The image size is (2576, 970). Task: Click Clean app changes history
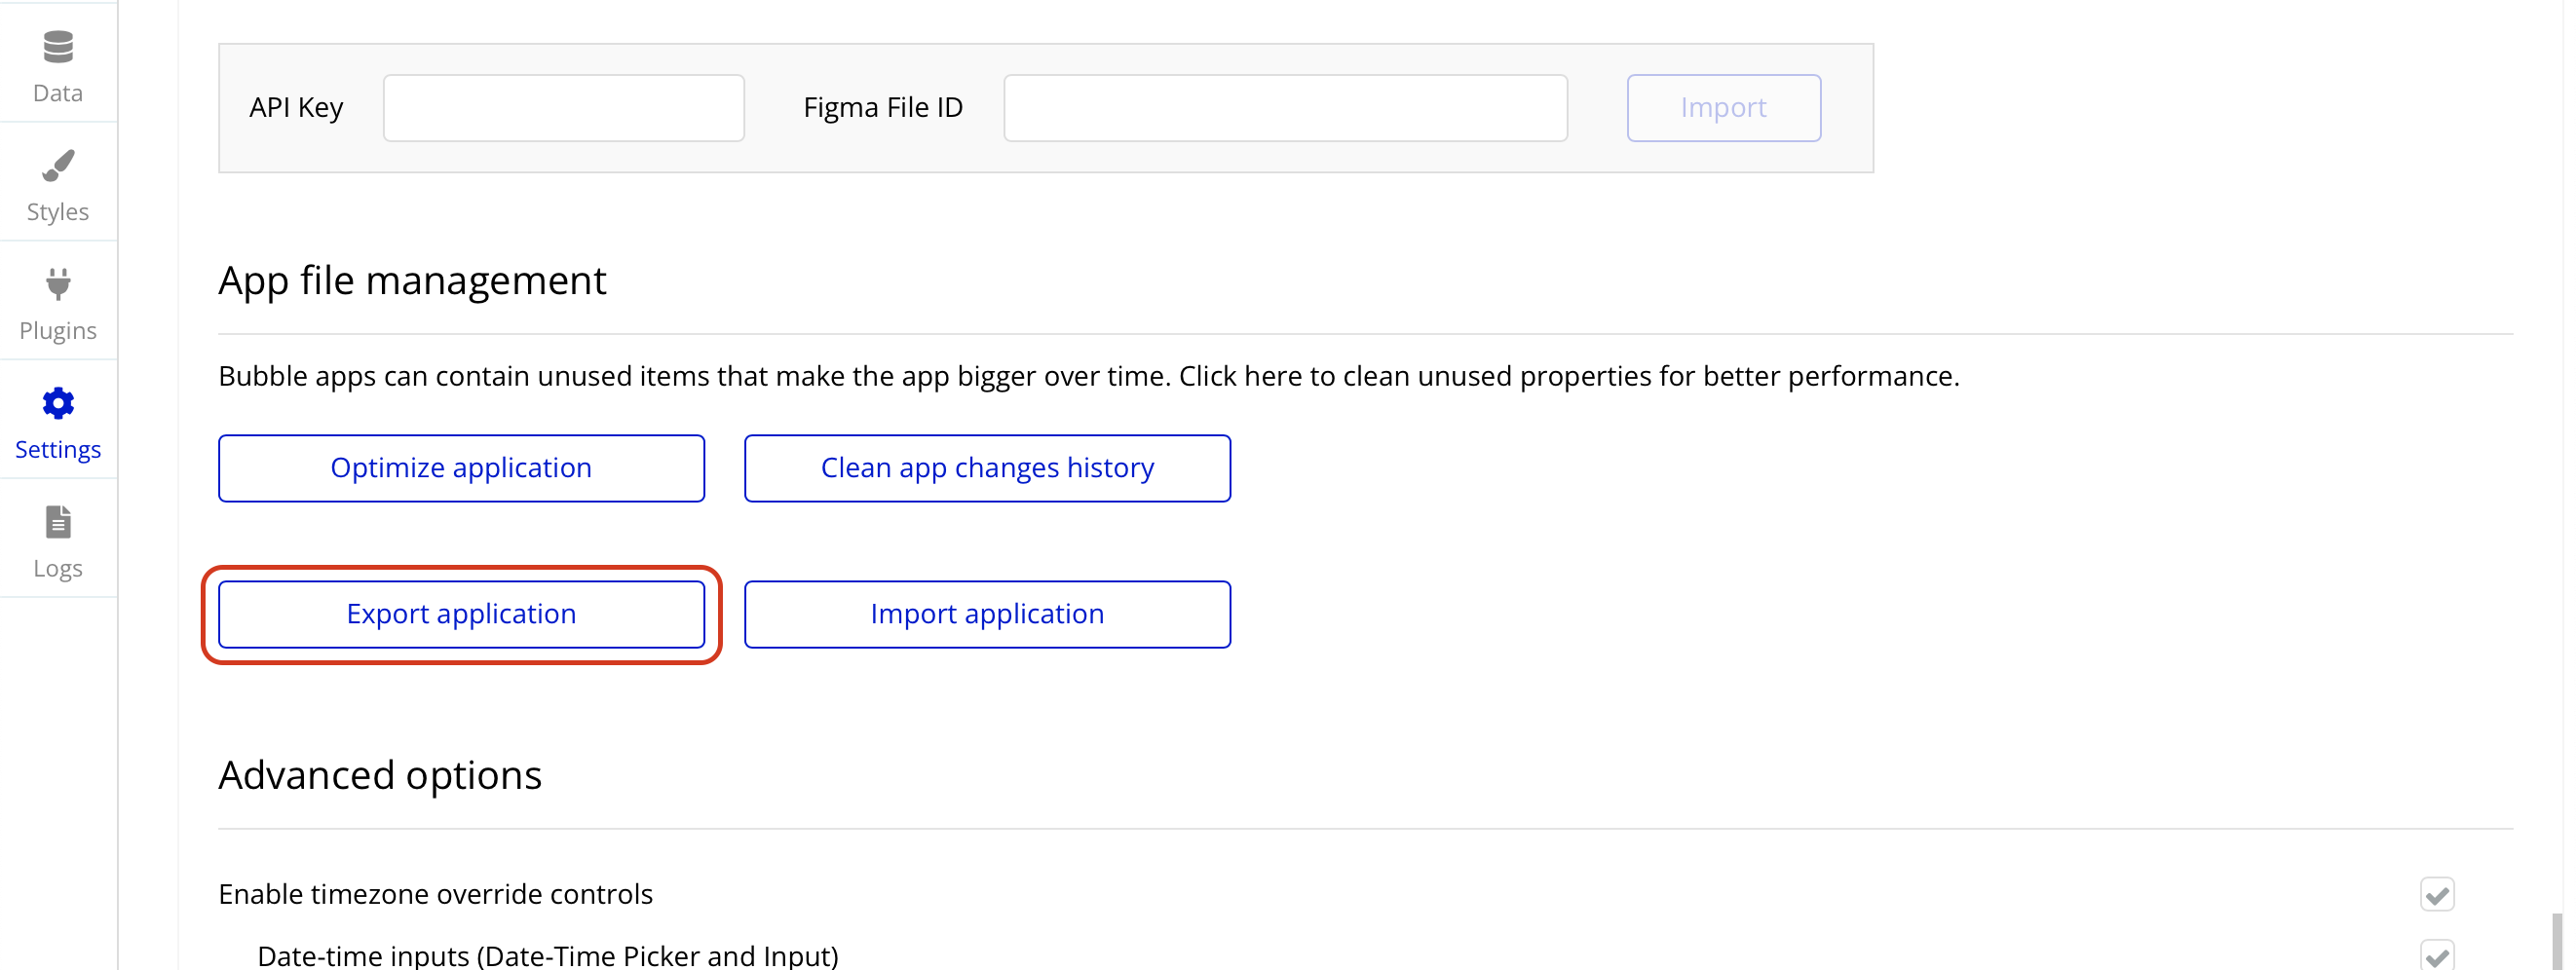coord(987,468)
